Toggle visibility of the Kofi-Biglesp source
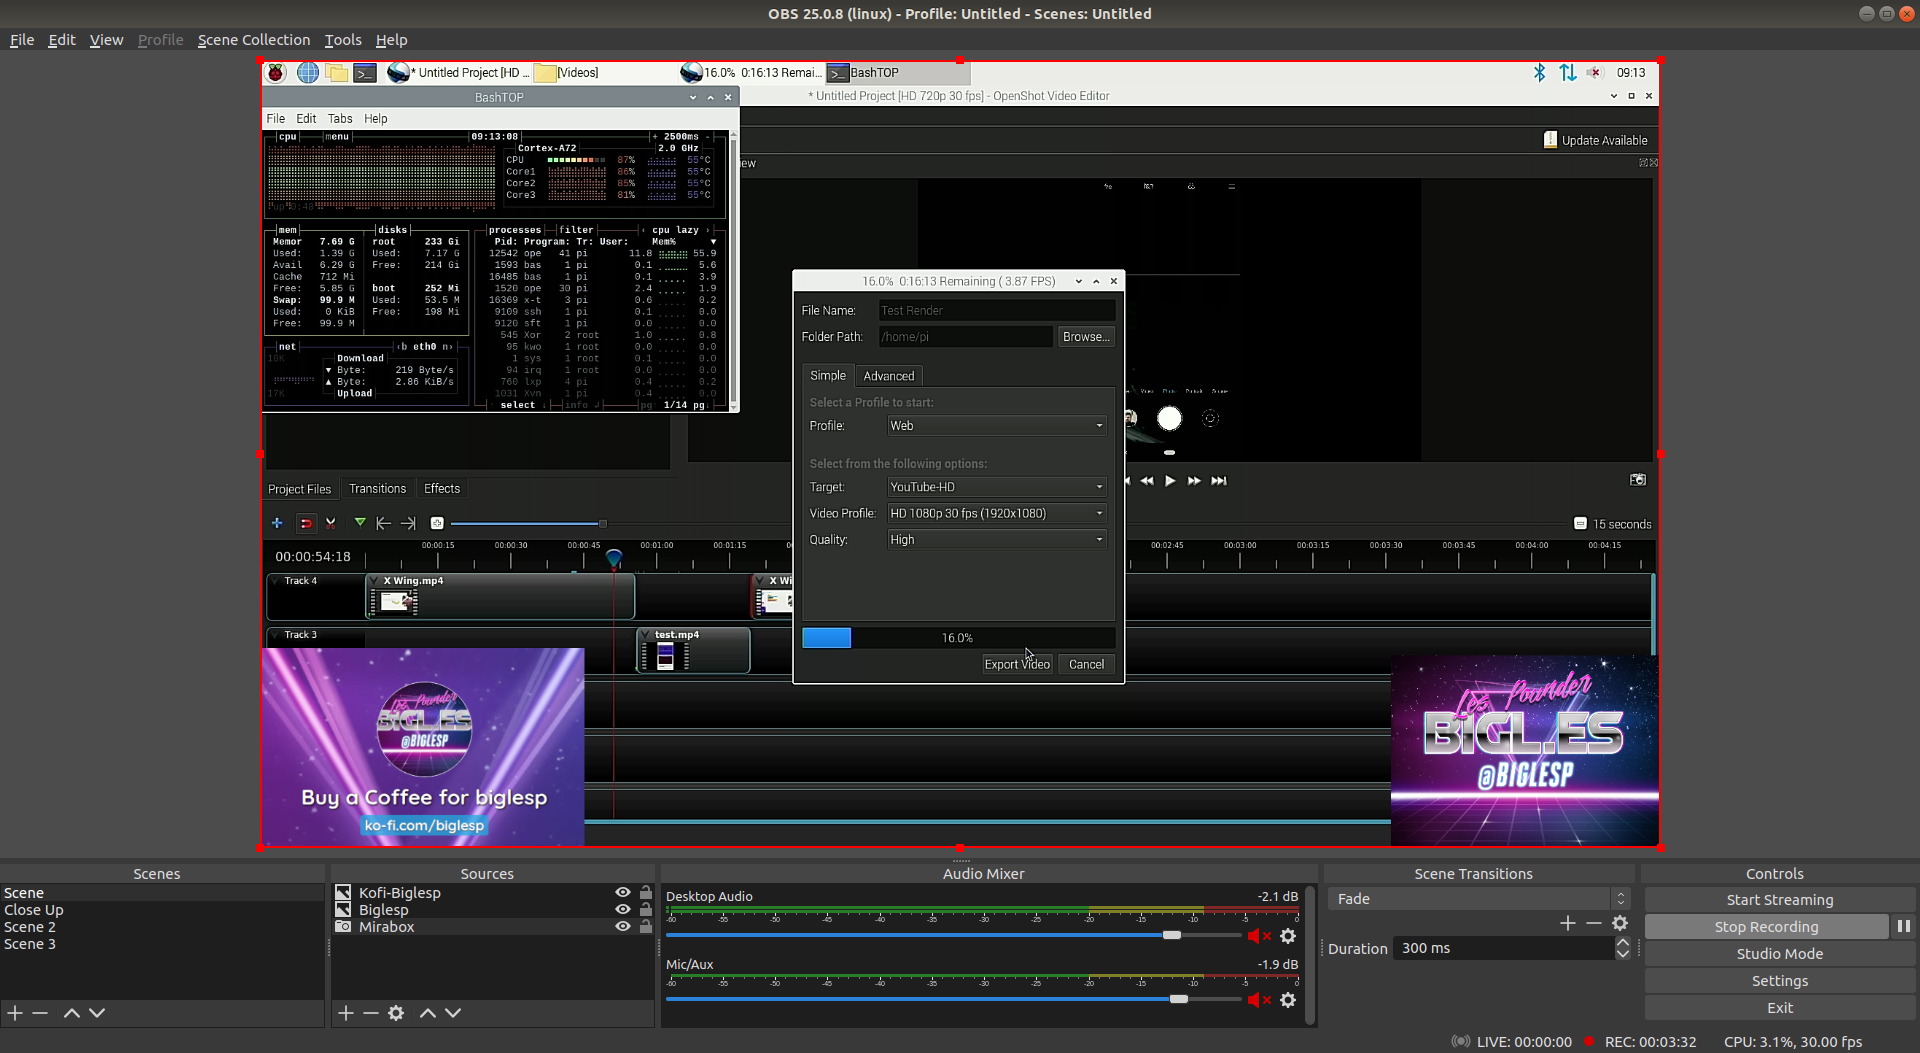Viewport: 1920px width, 1053px height. 623,893
